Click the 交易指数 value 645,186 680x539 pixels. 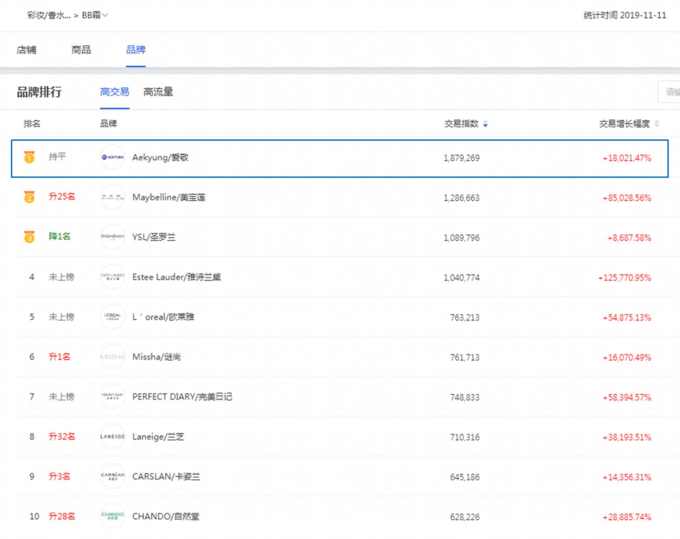pos(465,477)
